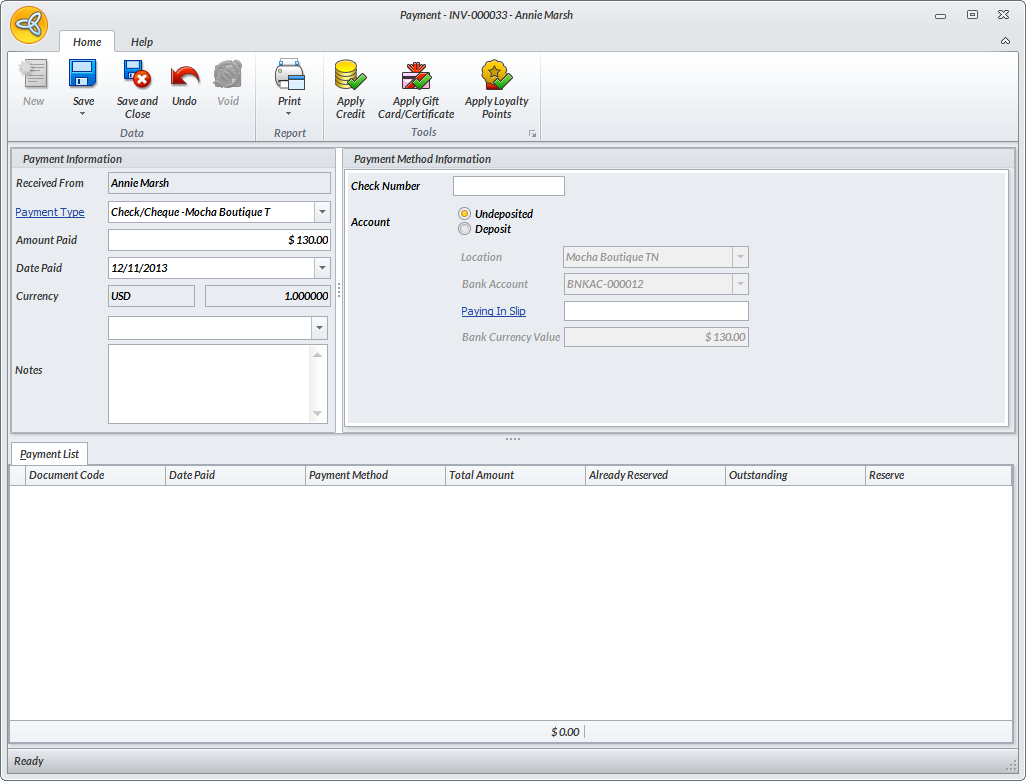This screenshot has width=1026, height=781.
Task: Click the Save icon in the ribbon
Action: click(x=83, y=76)
